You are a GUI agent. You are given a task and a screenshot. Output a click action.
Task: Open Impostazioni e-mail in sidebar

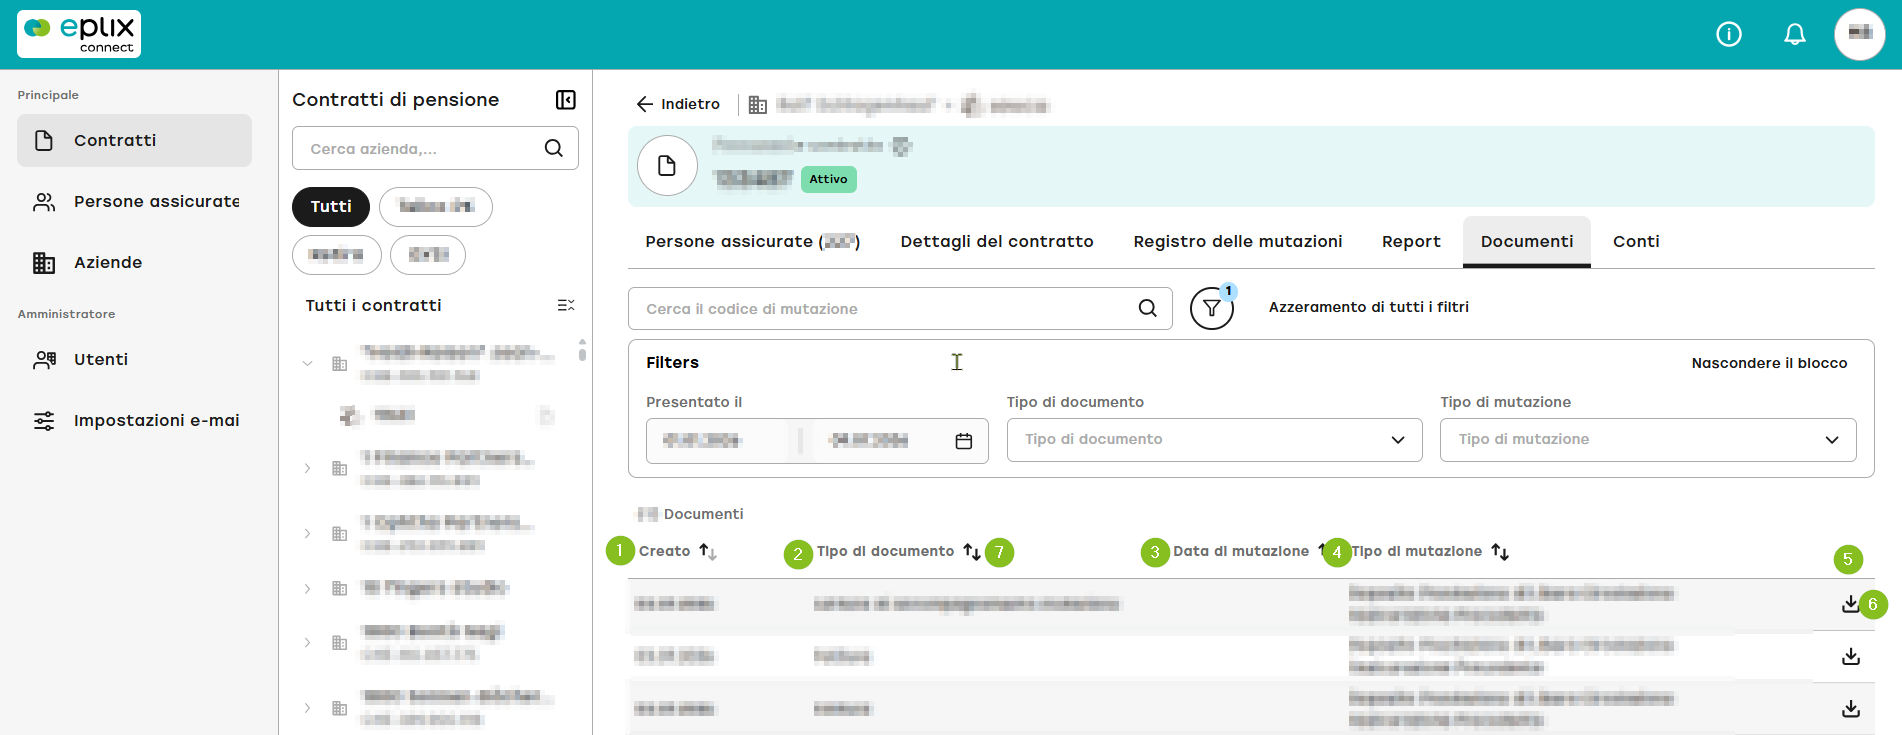(134, 420)
